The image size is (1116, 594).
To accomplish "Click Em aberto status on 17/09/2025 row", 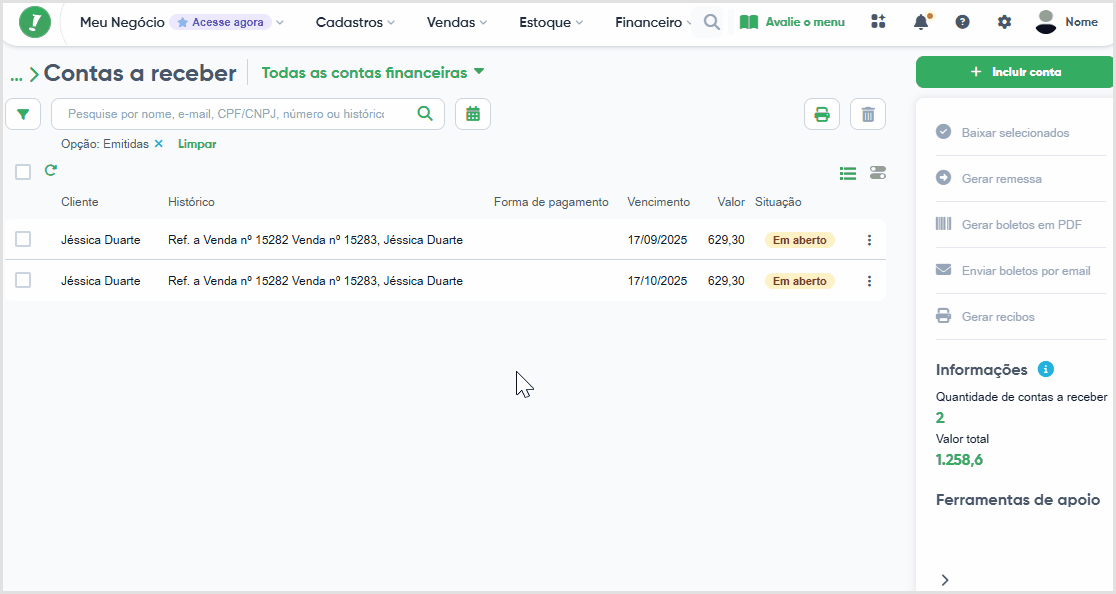I will (x=799, y=240).
